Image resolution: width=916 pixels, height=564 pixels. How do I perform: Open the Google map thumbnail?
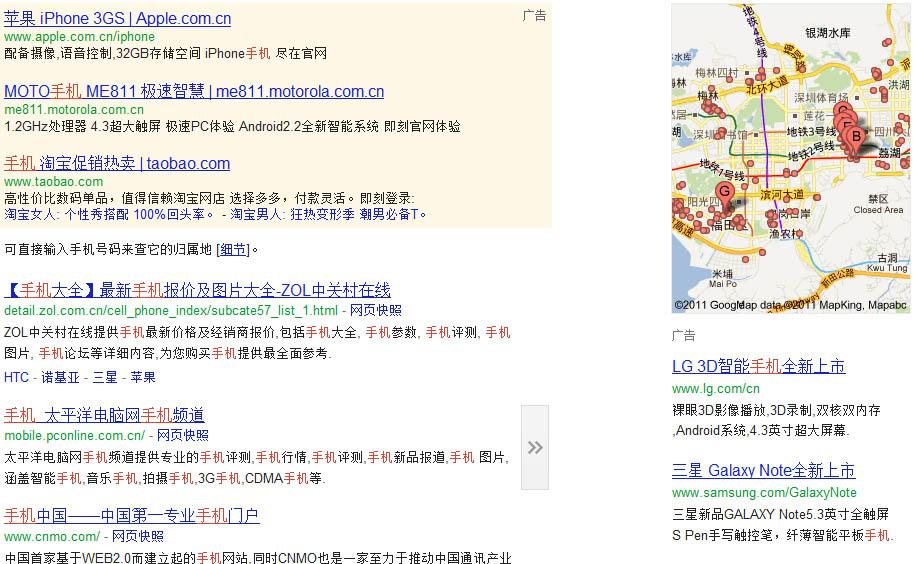790,158
